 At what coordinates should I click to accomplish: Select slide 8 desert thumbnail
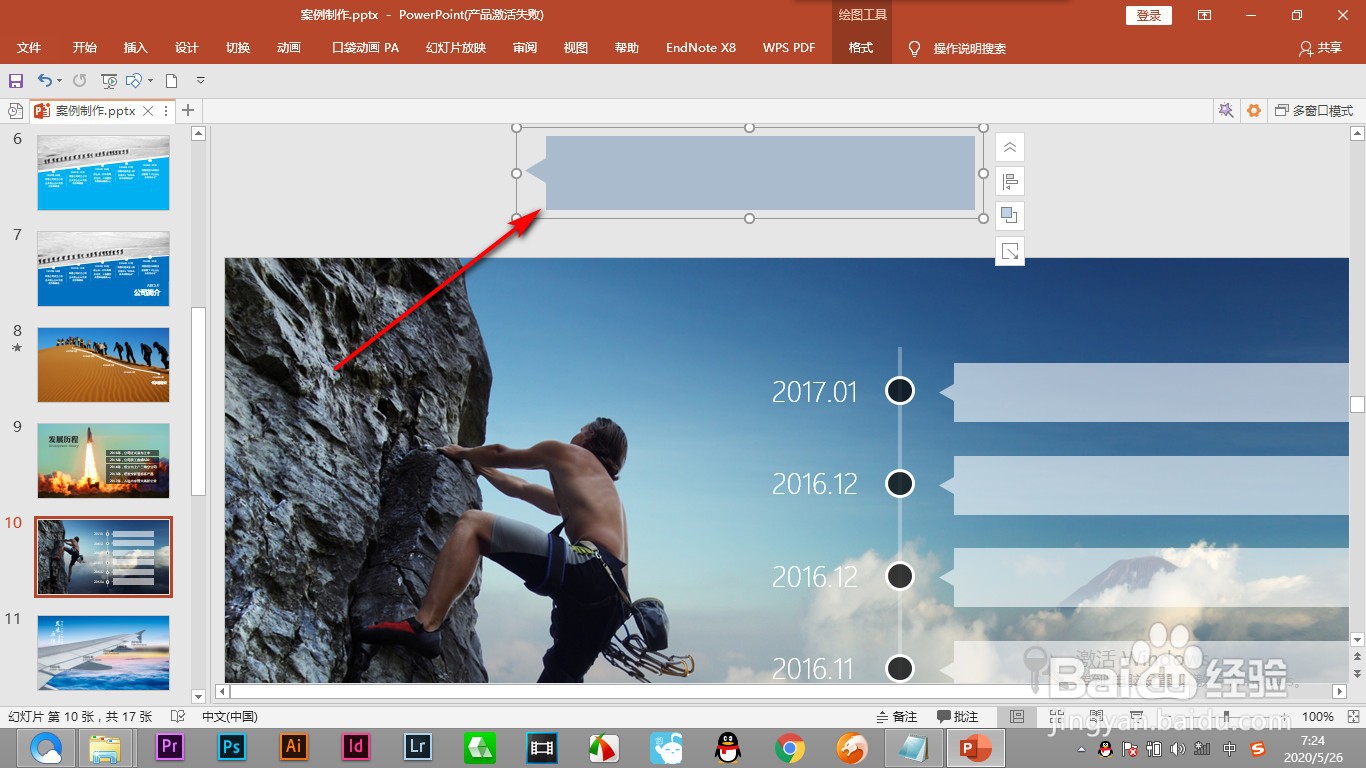click(x=103, y=365)
